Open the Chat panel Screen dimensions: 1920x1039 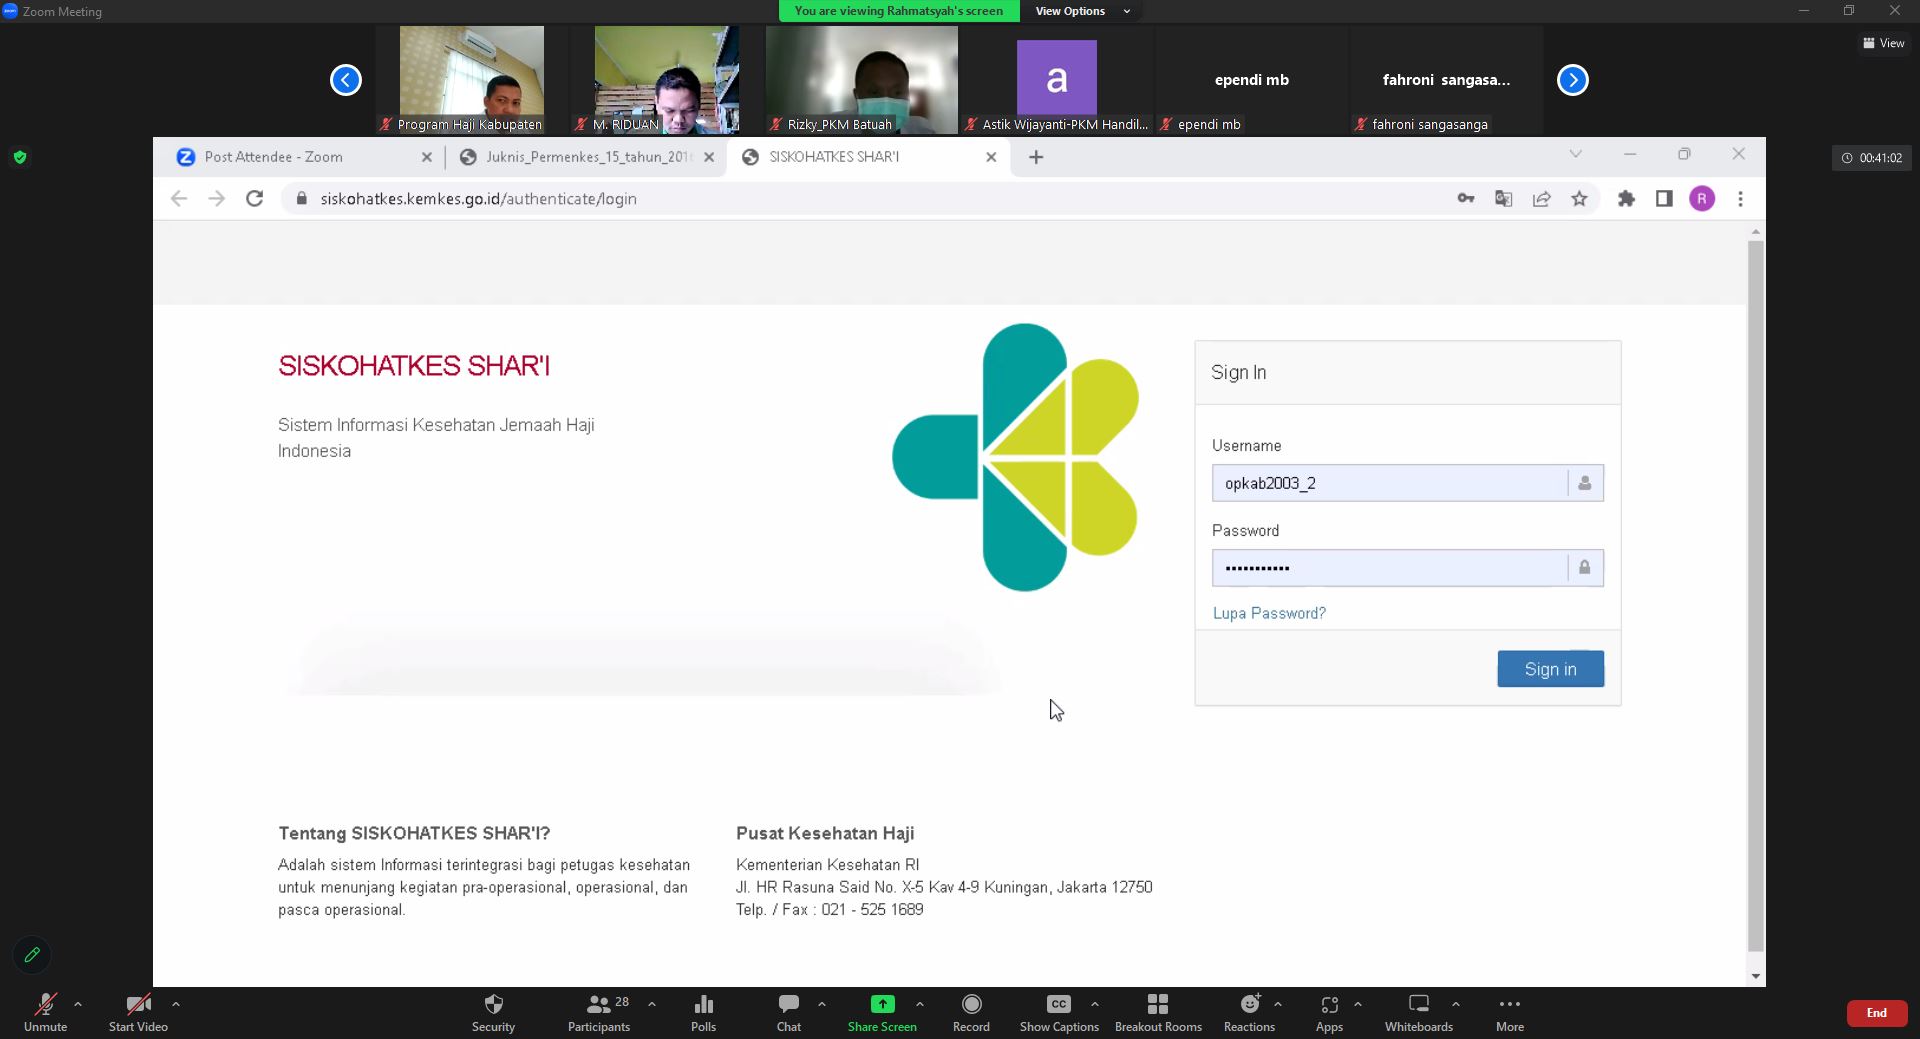(x=789, y=1012)
